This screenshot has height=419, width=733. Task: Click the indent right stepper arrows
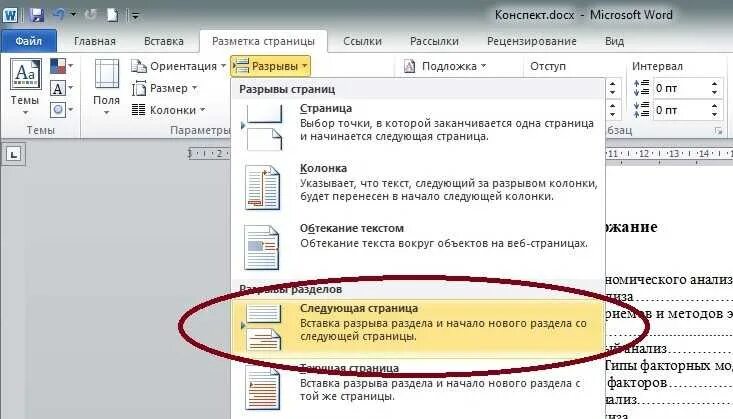coord(612,110)
